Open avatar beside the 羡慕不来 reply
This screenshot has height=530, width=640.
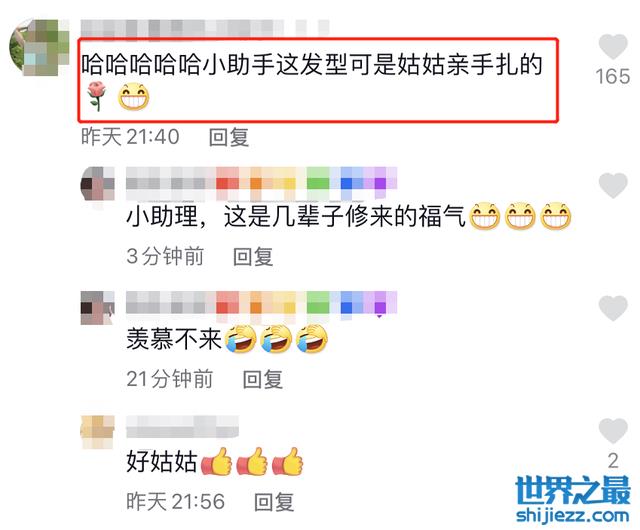[x=98, y=308]
